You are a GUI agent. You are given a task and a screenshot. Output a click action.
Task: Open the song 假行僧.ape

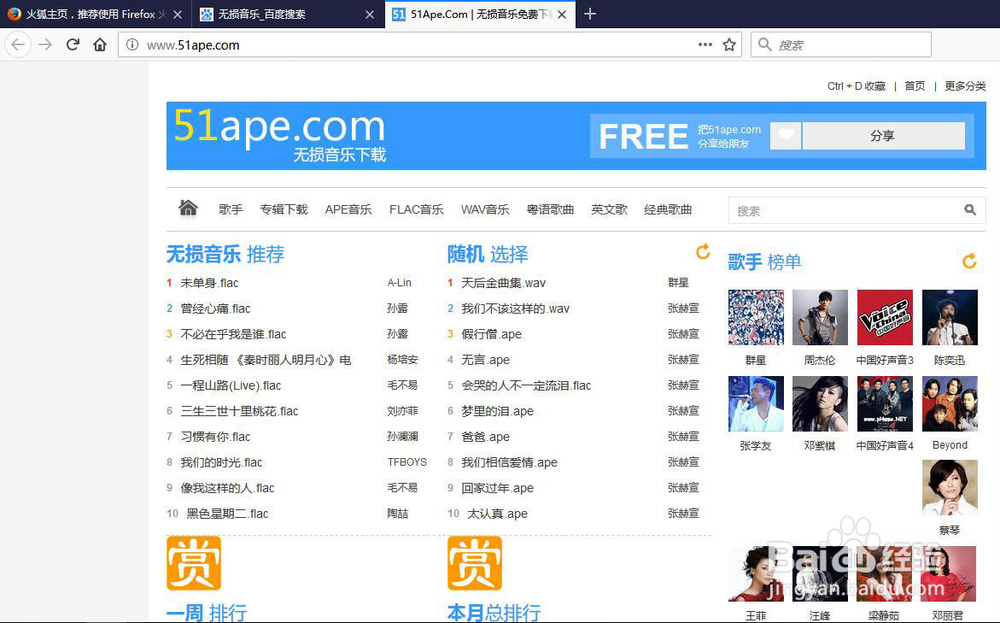click(492, 334)
